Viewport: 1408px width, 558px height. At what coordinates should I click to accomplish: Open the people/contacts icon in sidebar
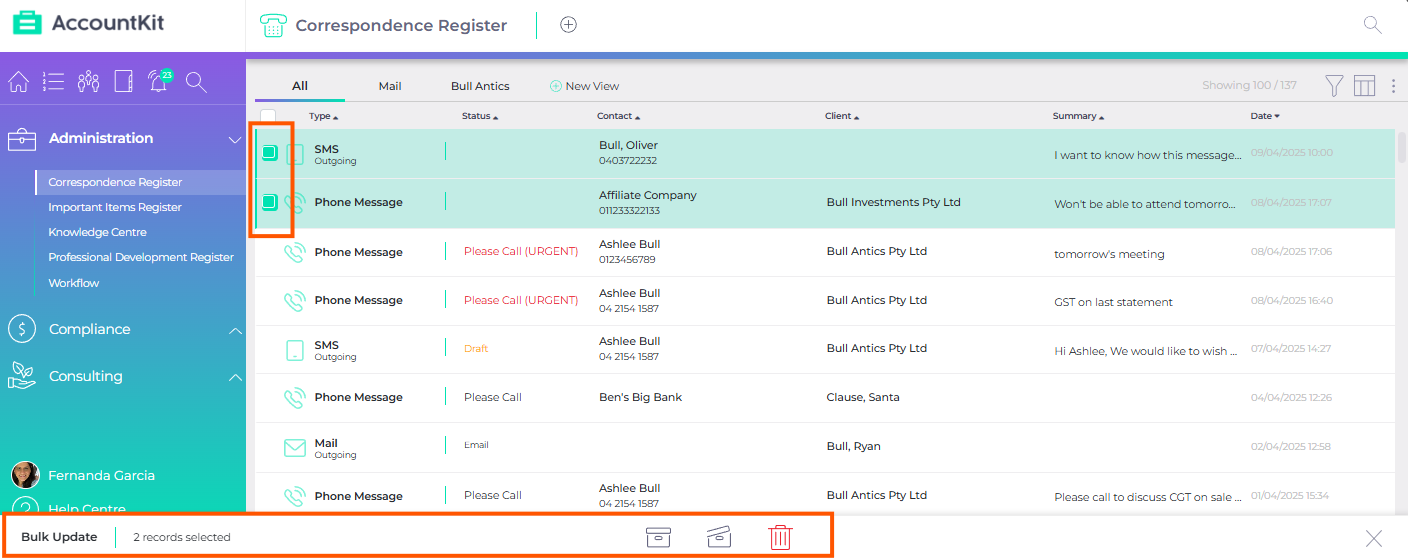(88, 82)
